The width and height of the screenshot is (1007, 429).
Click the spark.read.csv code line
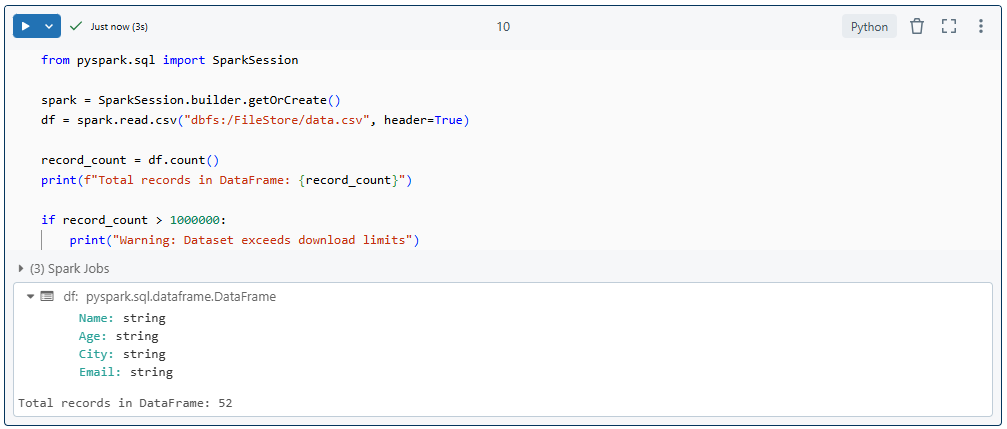point(255,120)
